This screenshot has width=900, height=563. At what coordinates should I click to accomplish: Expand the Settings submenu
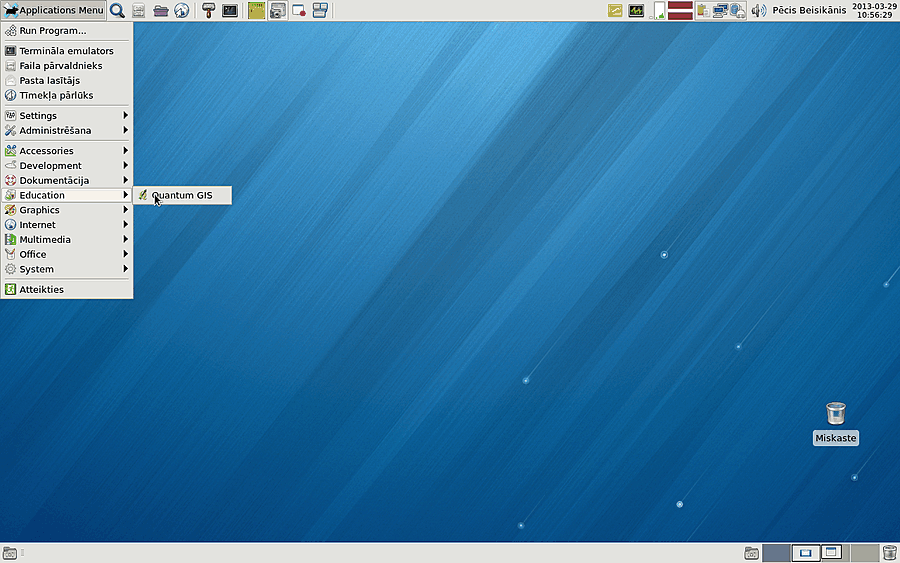pos(67,115)
